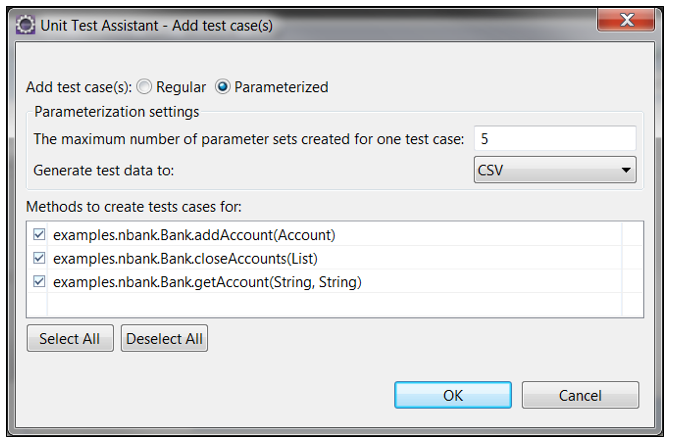Uncheck the addAccount(Account) method checkbox

[39, 235]
